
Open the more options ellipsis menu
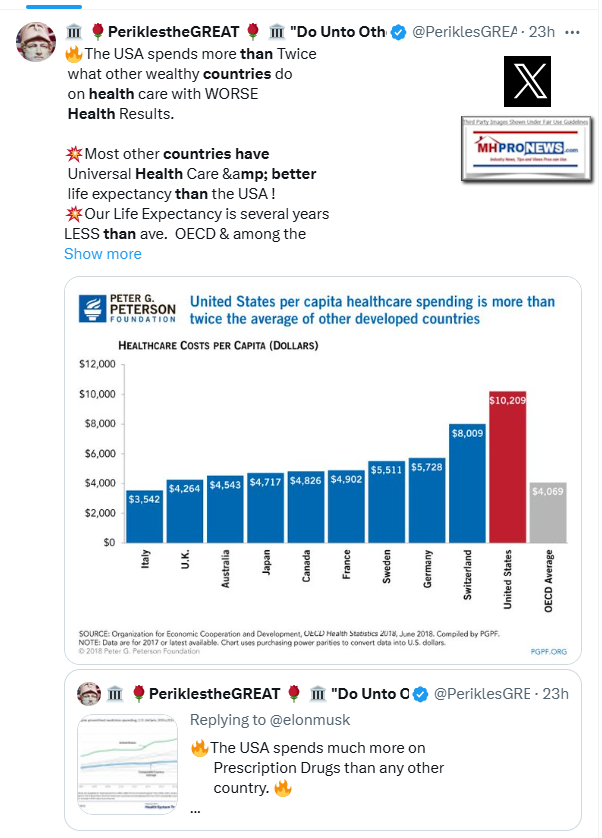click(x=571, y=32)
